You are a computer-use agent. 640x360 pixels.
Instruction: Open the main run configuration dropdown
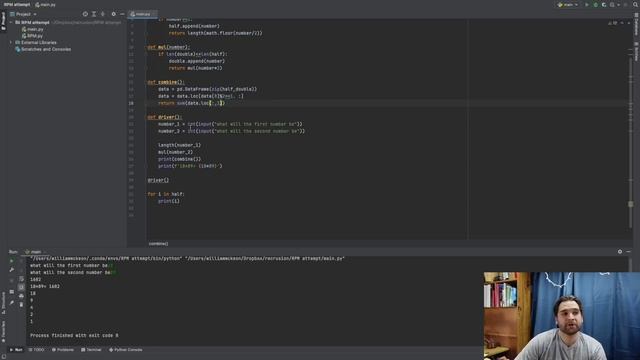(x=567, y=5)
